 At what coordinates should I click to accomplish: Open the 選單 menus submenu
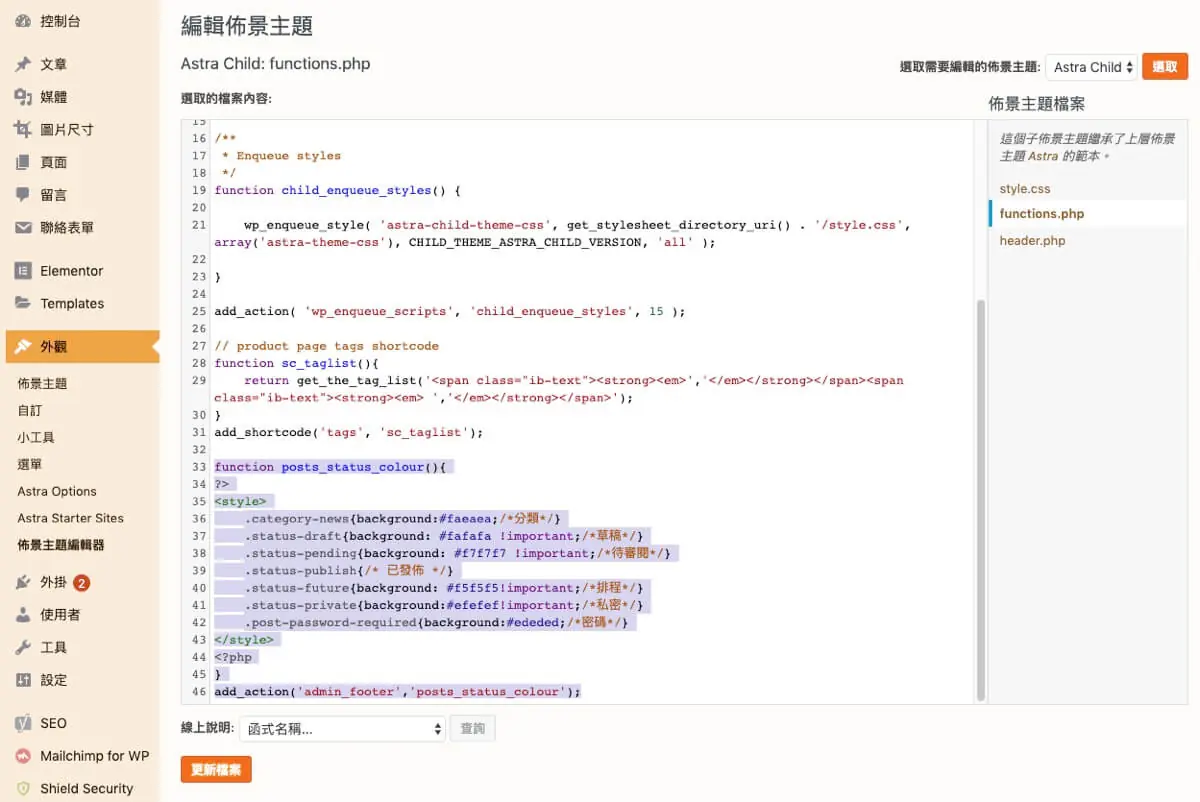(30, 465)
